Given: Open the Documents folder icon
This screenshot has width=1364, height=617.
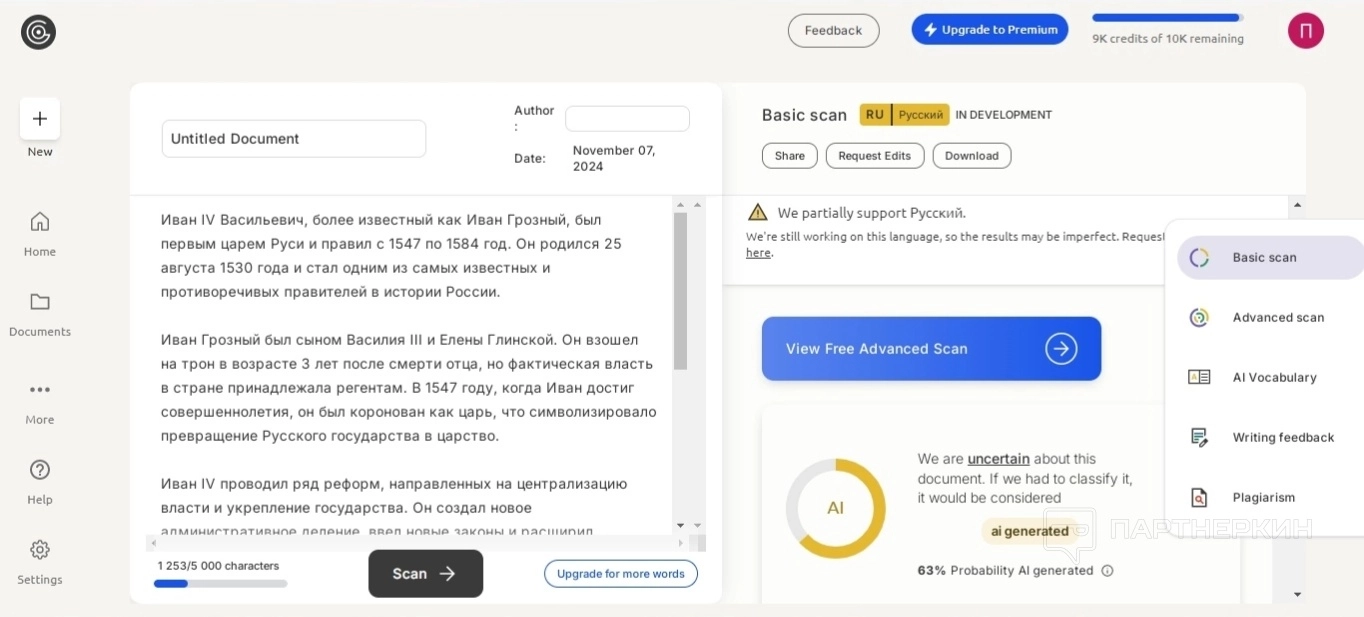Looking at the screenshot, I should [x=40, y=302].
